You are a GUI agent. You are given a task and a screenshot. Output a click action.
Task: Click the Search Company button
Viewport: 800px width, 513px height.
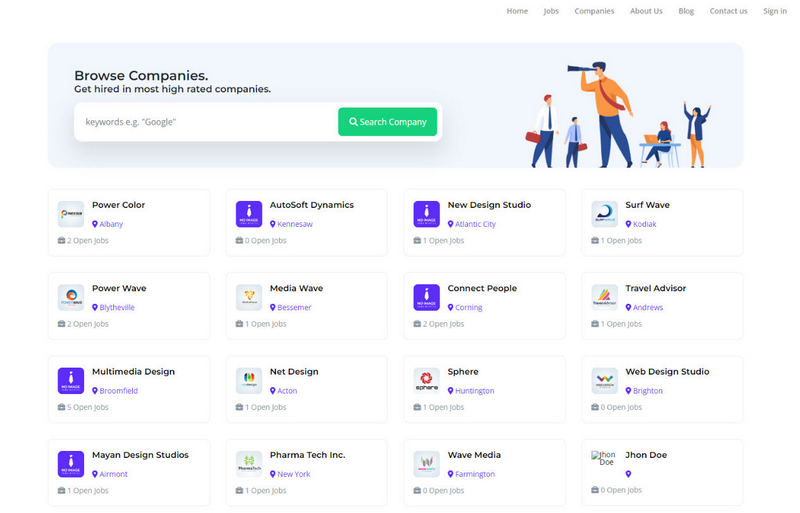point(387,121)
